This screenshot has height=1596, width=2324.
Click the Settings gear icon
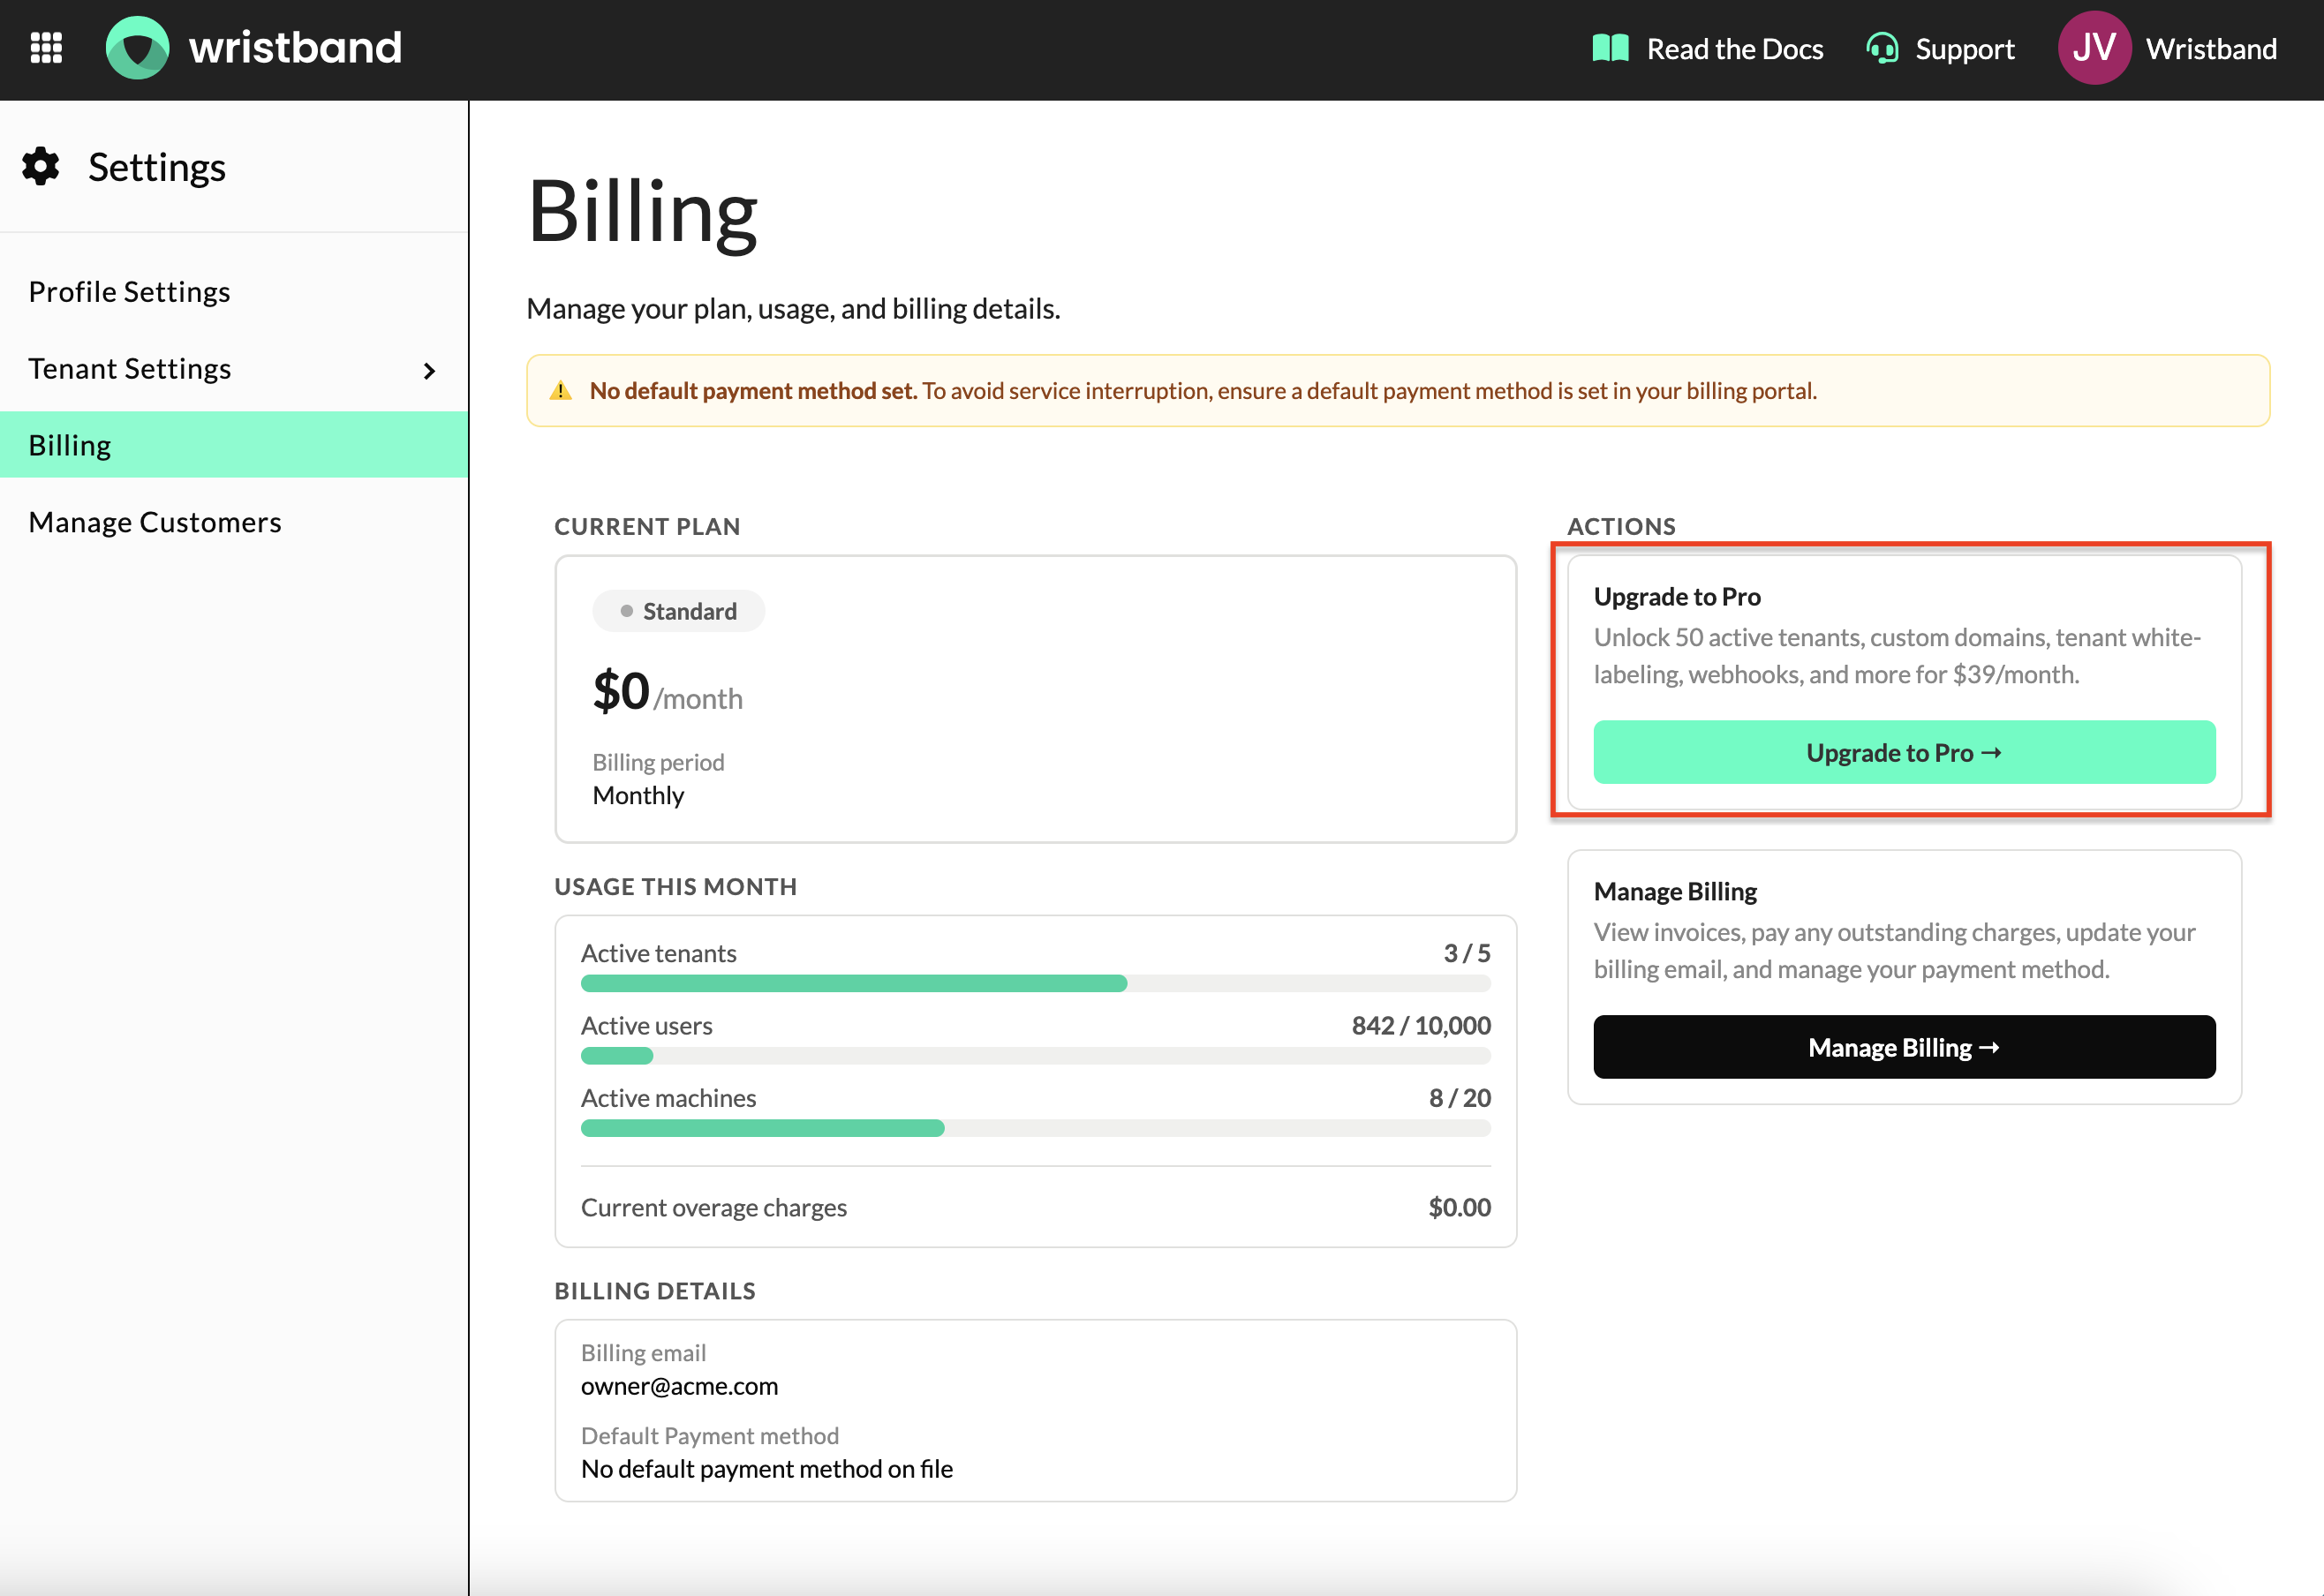41,167
